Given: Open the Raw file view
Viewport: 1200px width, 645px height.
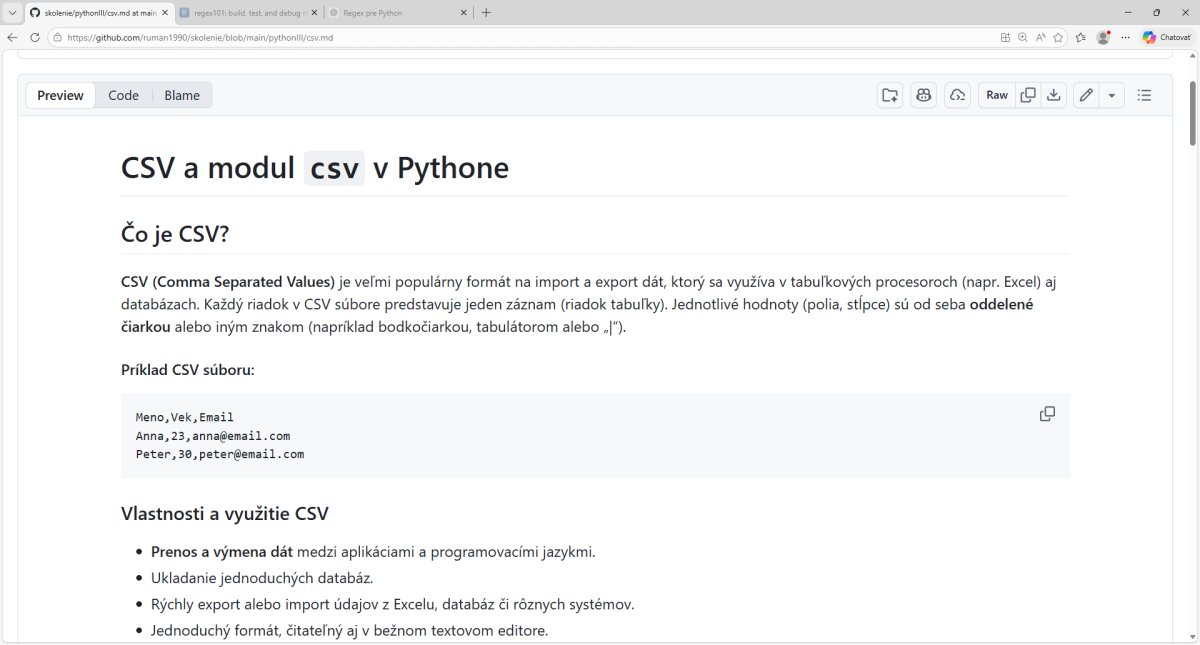Looking at the screenshot, I should (997, 95).
